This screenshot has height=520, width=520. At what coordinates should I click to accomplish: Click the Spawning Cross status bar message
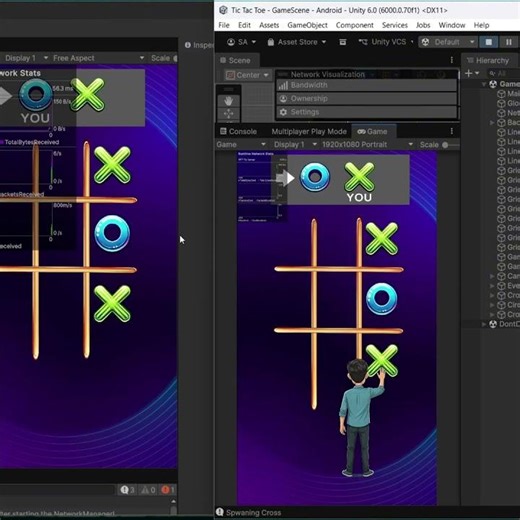click(253, 513)
